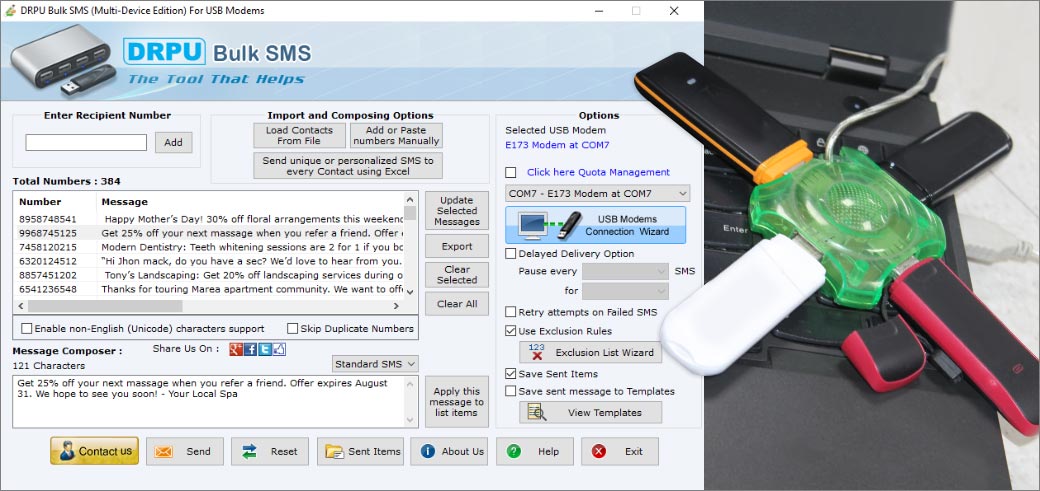
Task: Select row with number 6320124512
Action: point(208,261)
